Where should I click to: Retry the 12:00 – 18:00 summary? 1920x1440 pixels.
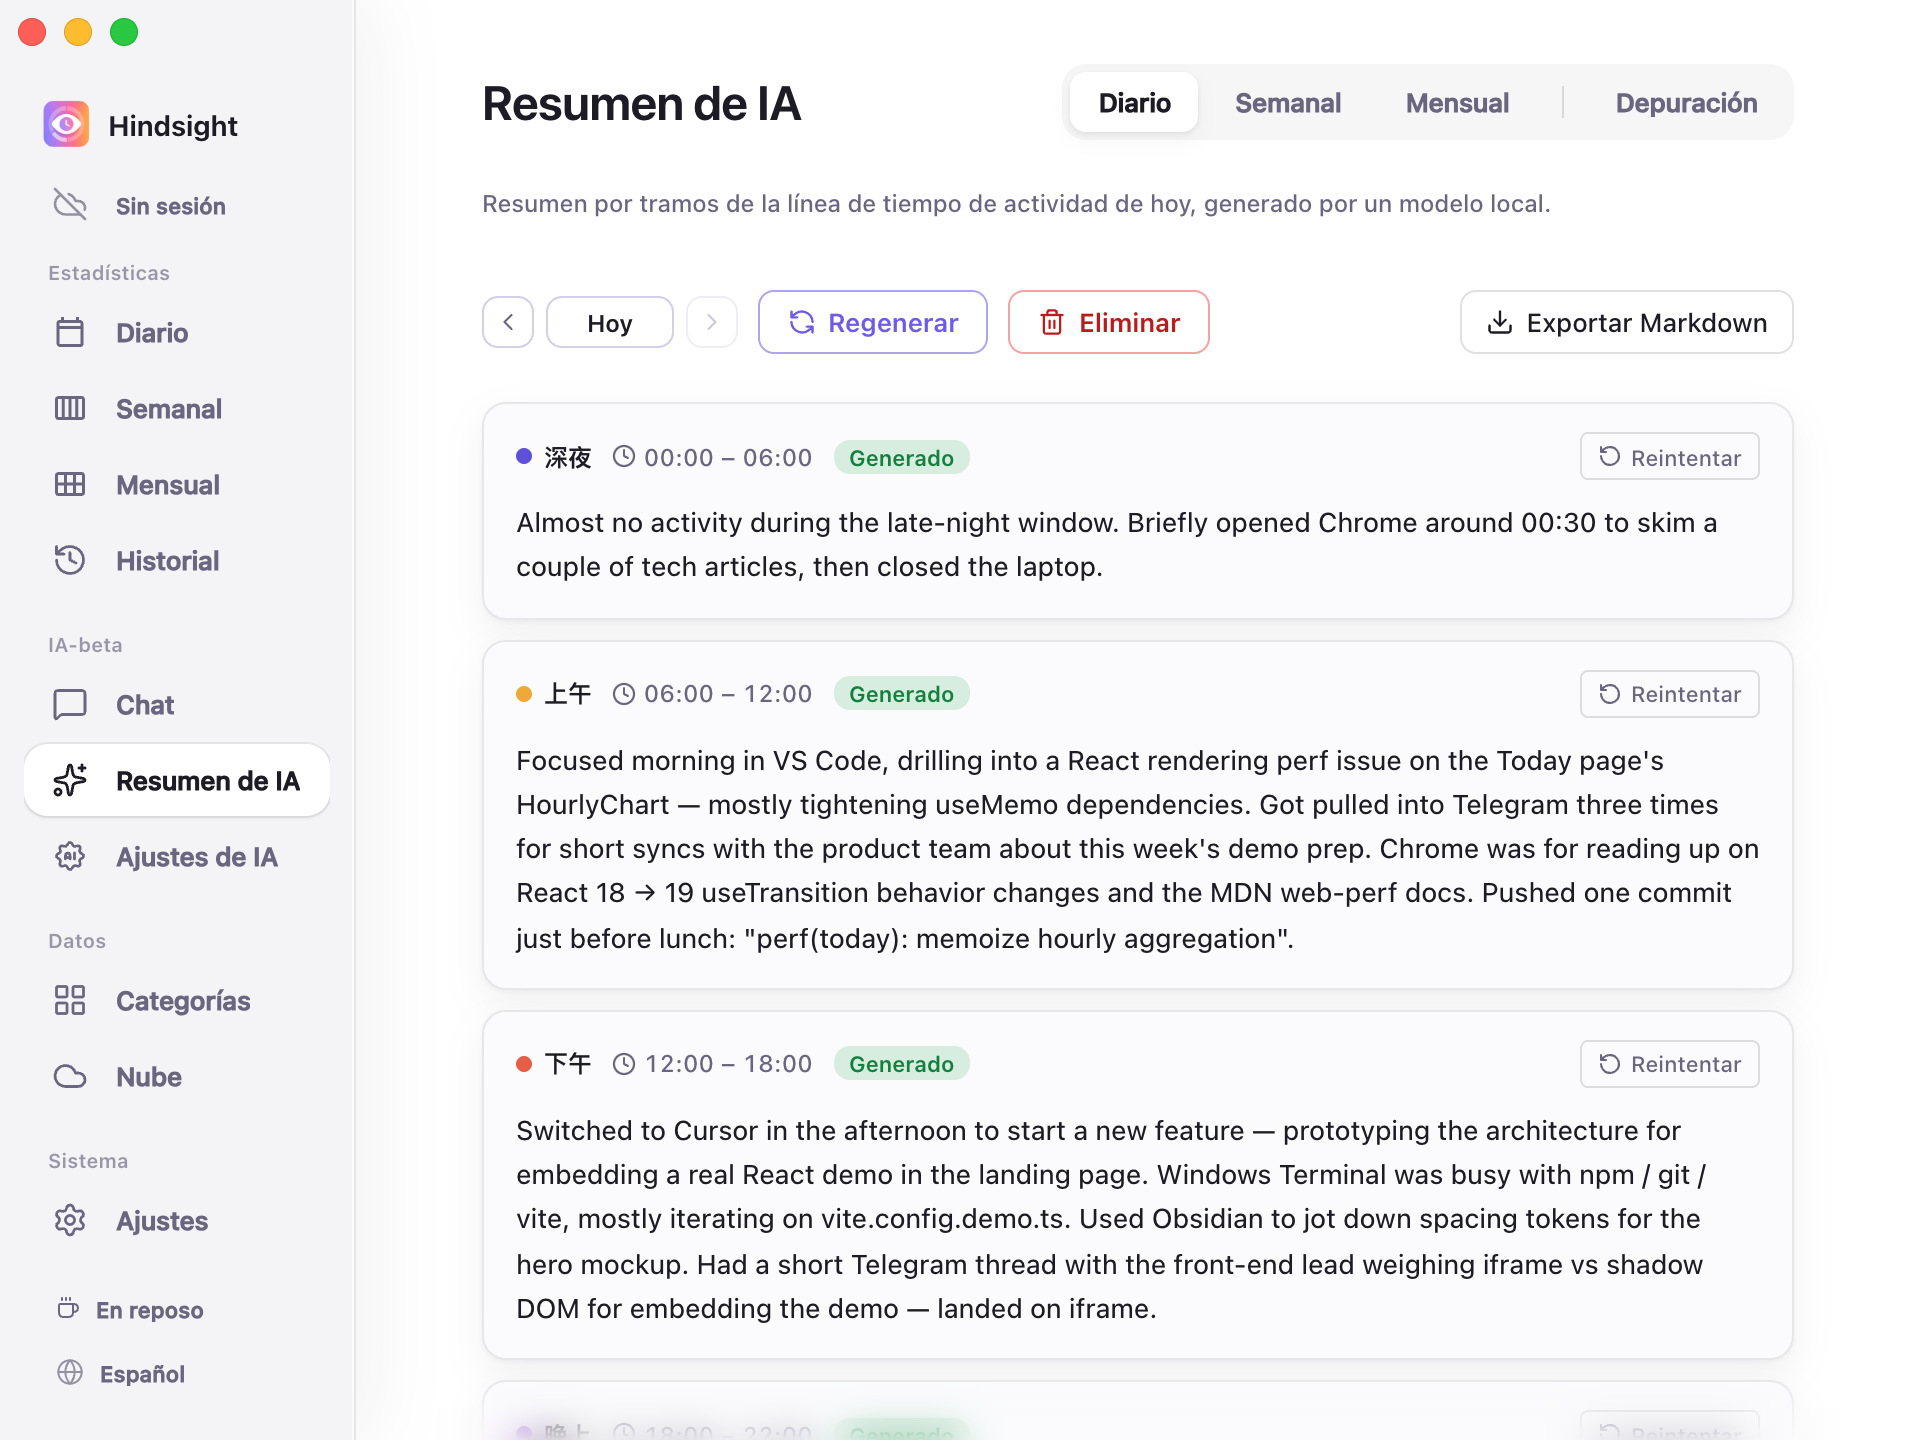1670,1064
